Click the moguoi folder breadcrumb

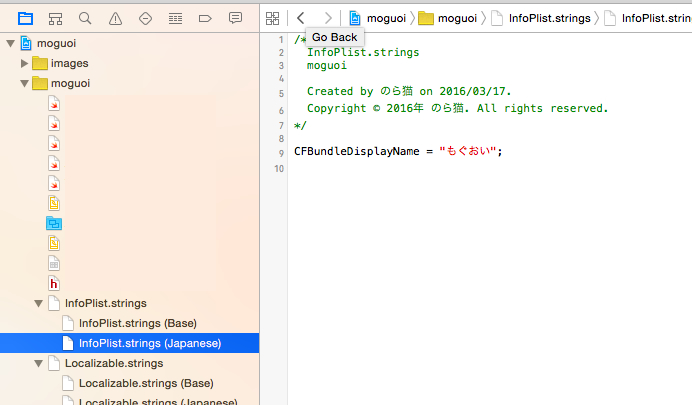pyautogui.click(x=448, y=18)
